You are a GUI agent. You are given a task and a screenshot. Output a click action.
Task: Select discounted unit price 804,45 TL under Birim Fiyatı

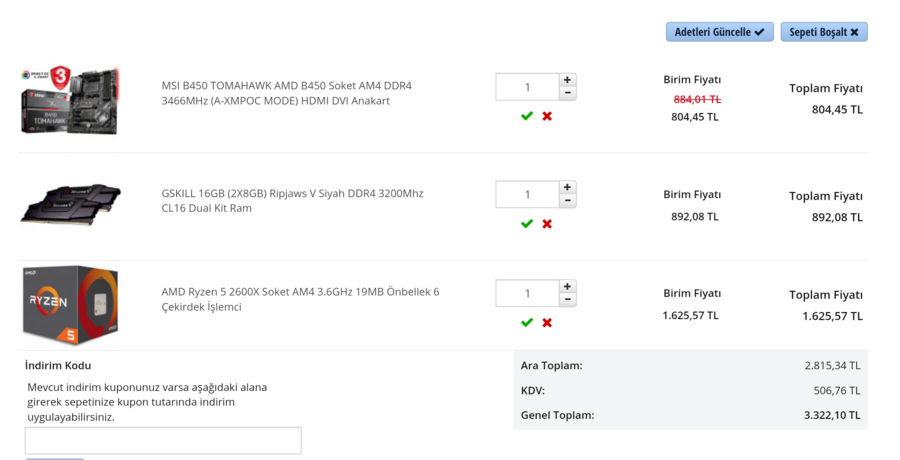[x=695, y=117]
